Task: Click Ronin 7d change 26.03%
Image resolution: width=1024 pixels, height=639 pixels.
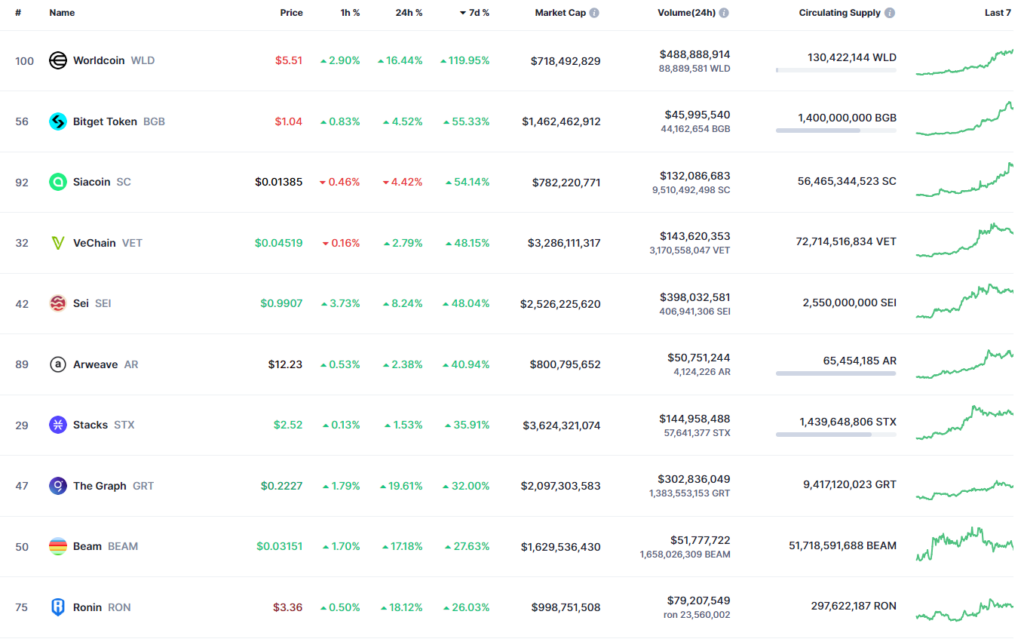Action: click(x=466, y=608)
